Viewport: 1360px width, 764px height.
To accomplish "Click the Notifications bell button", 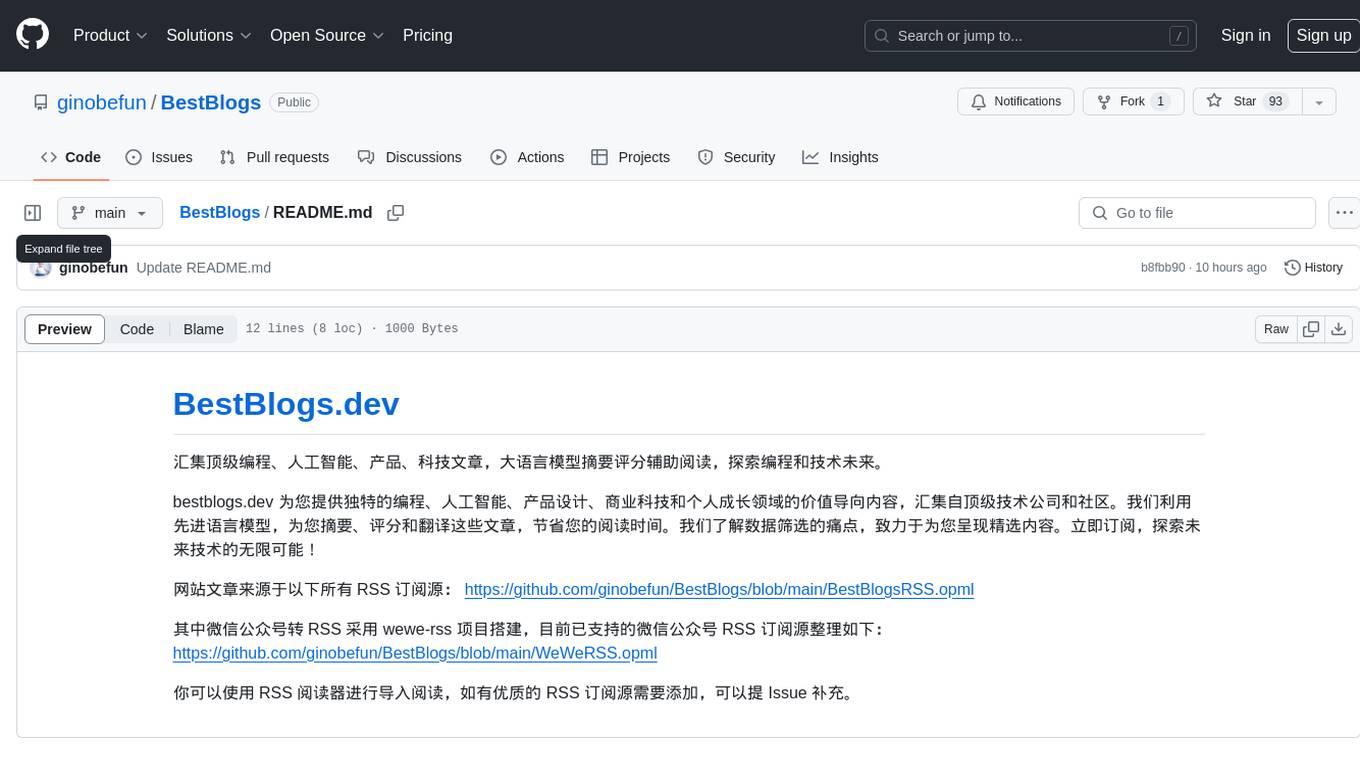I will pos(1016,102).
